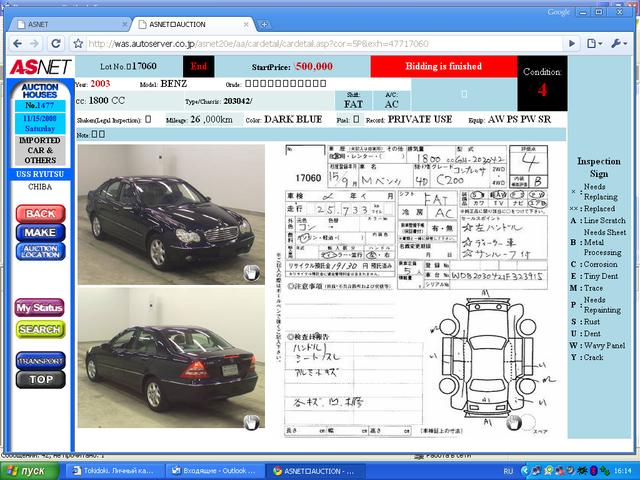This screenshot has width=640, height=480.
Task: Open Outlook inbox taskbar window
Action: 215,471
